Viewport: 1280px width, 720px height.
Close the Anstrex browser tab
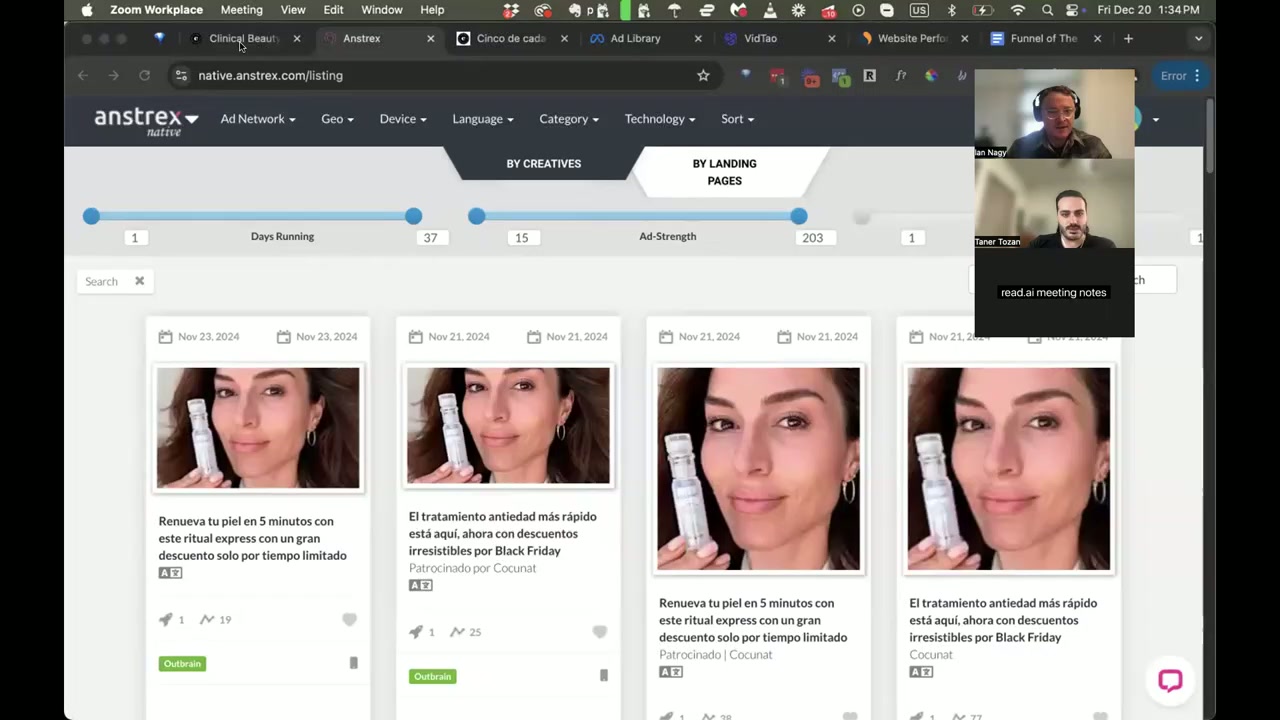431,38
